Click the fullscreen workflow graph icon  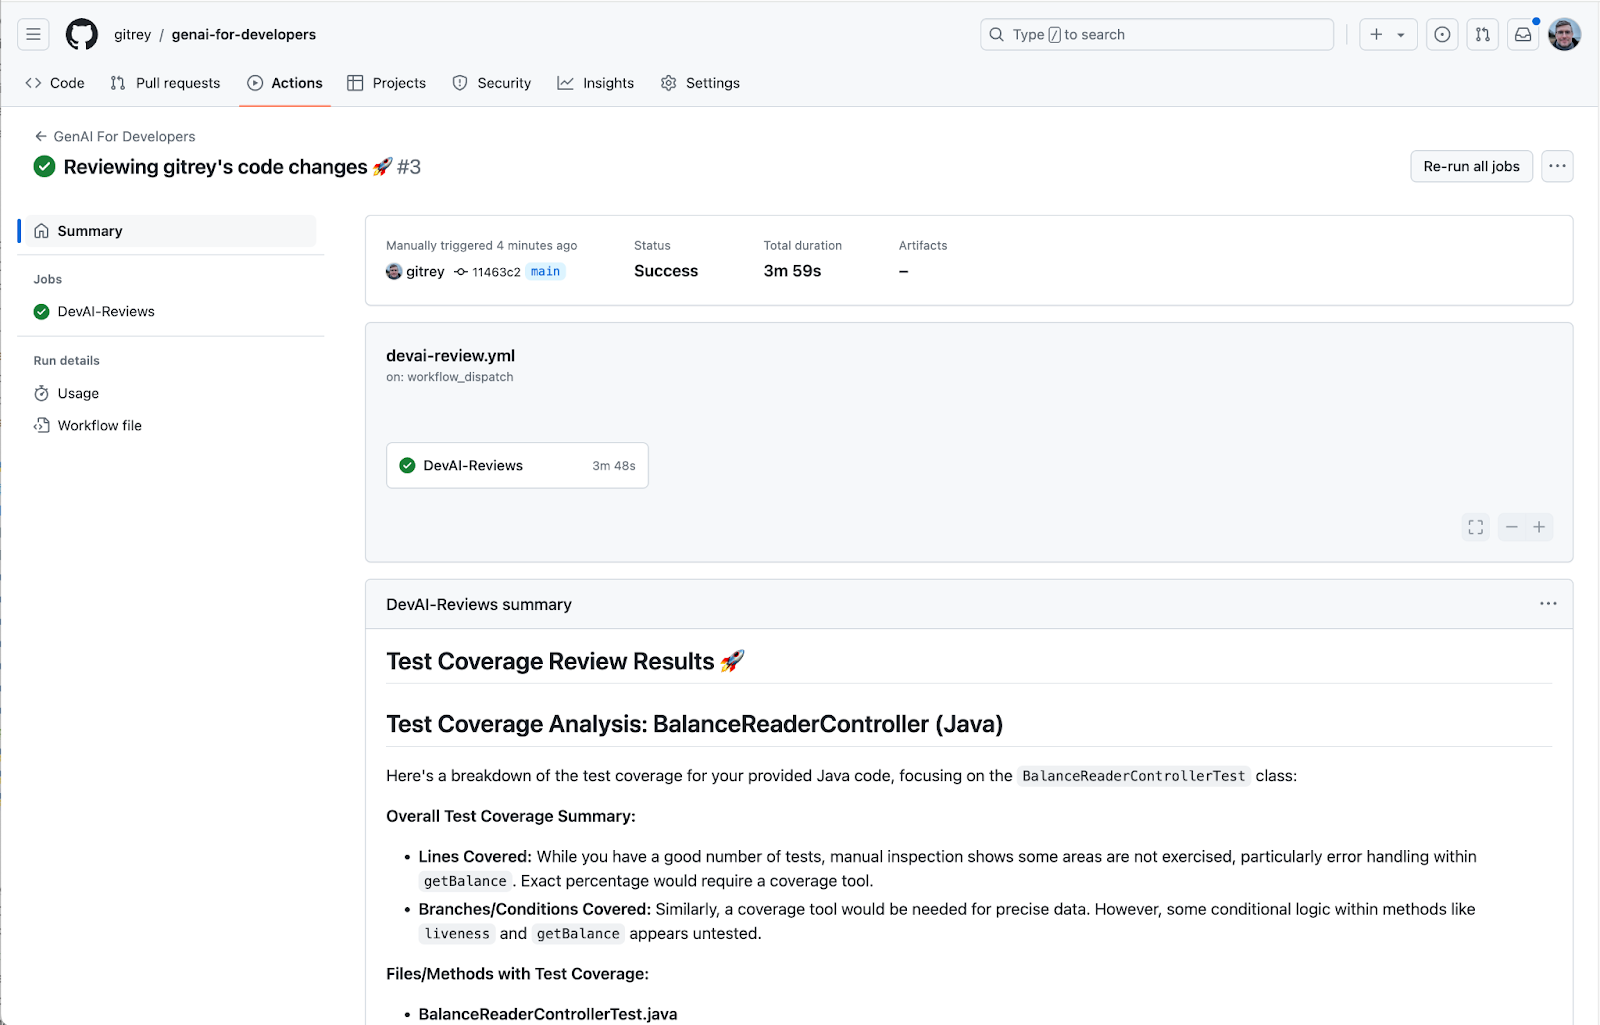tap(1475, 527)
